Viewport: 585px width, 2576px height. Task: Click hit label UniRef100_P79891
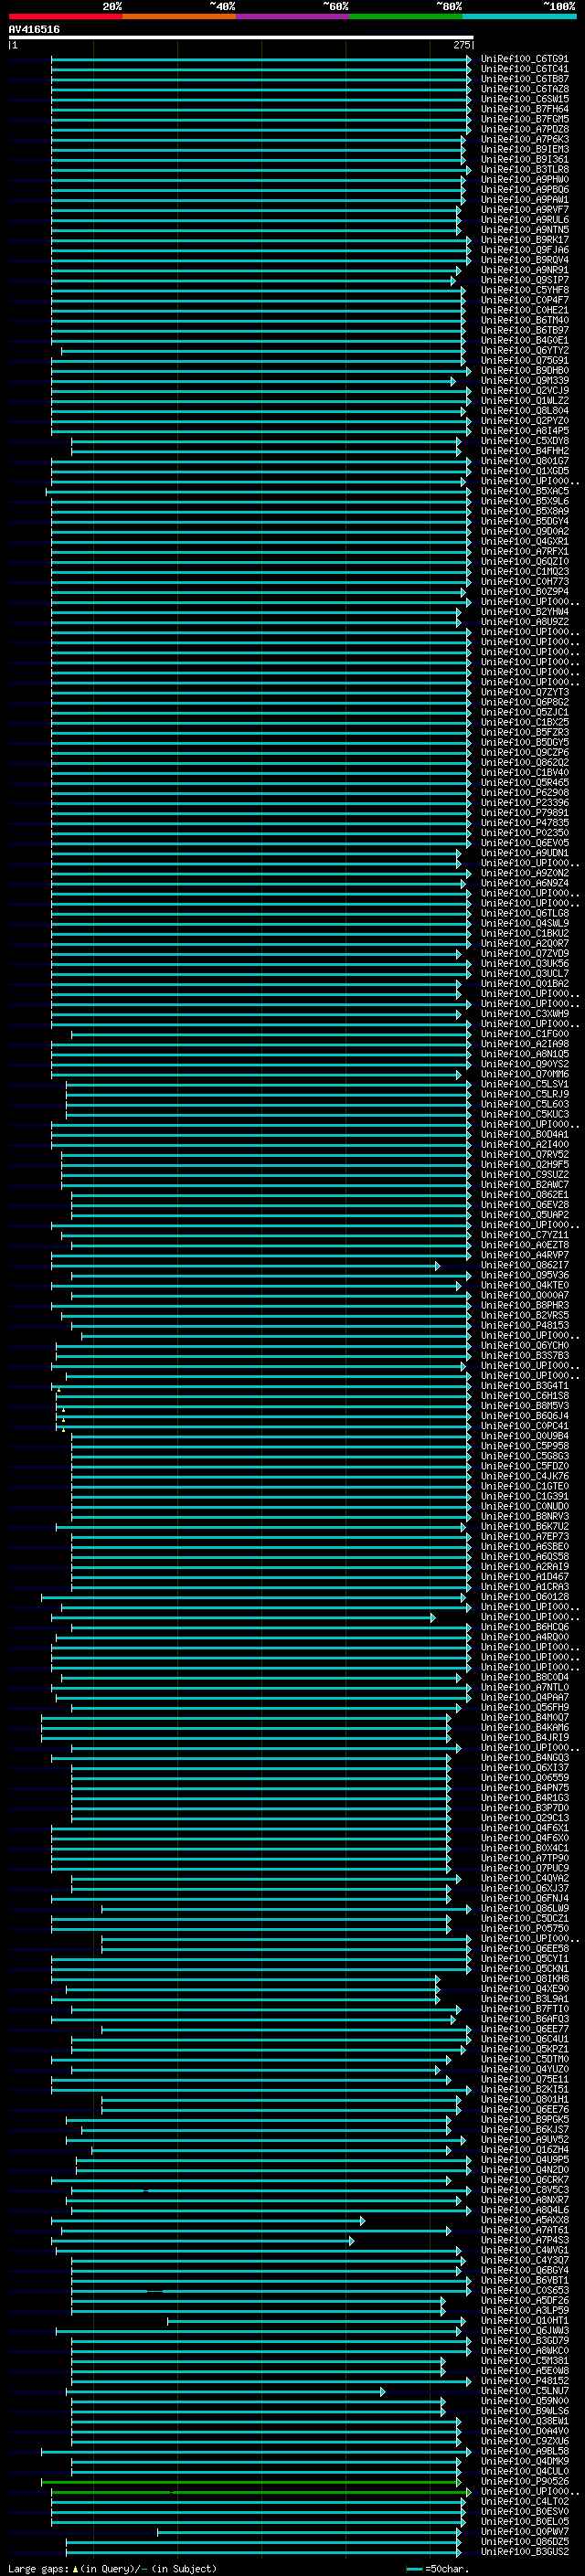tap(524, 813)
